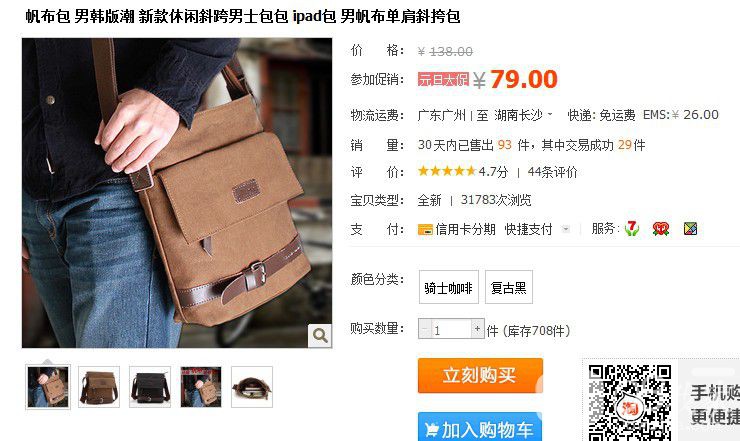
Task: Click the QR code image
Action: [x=630, y=403]
